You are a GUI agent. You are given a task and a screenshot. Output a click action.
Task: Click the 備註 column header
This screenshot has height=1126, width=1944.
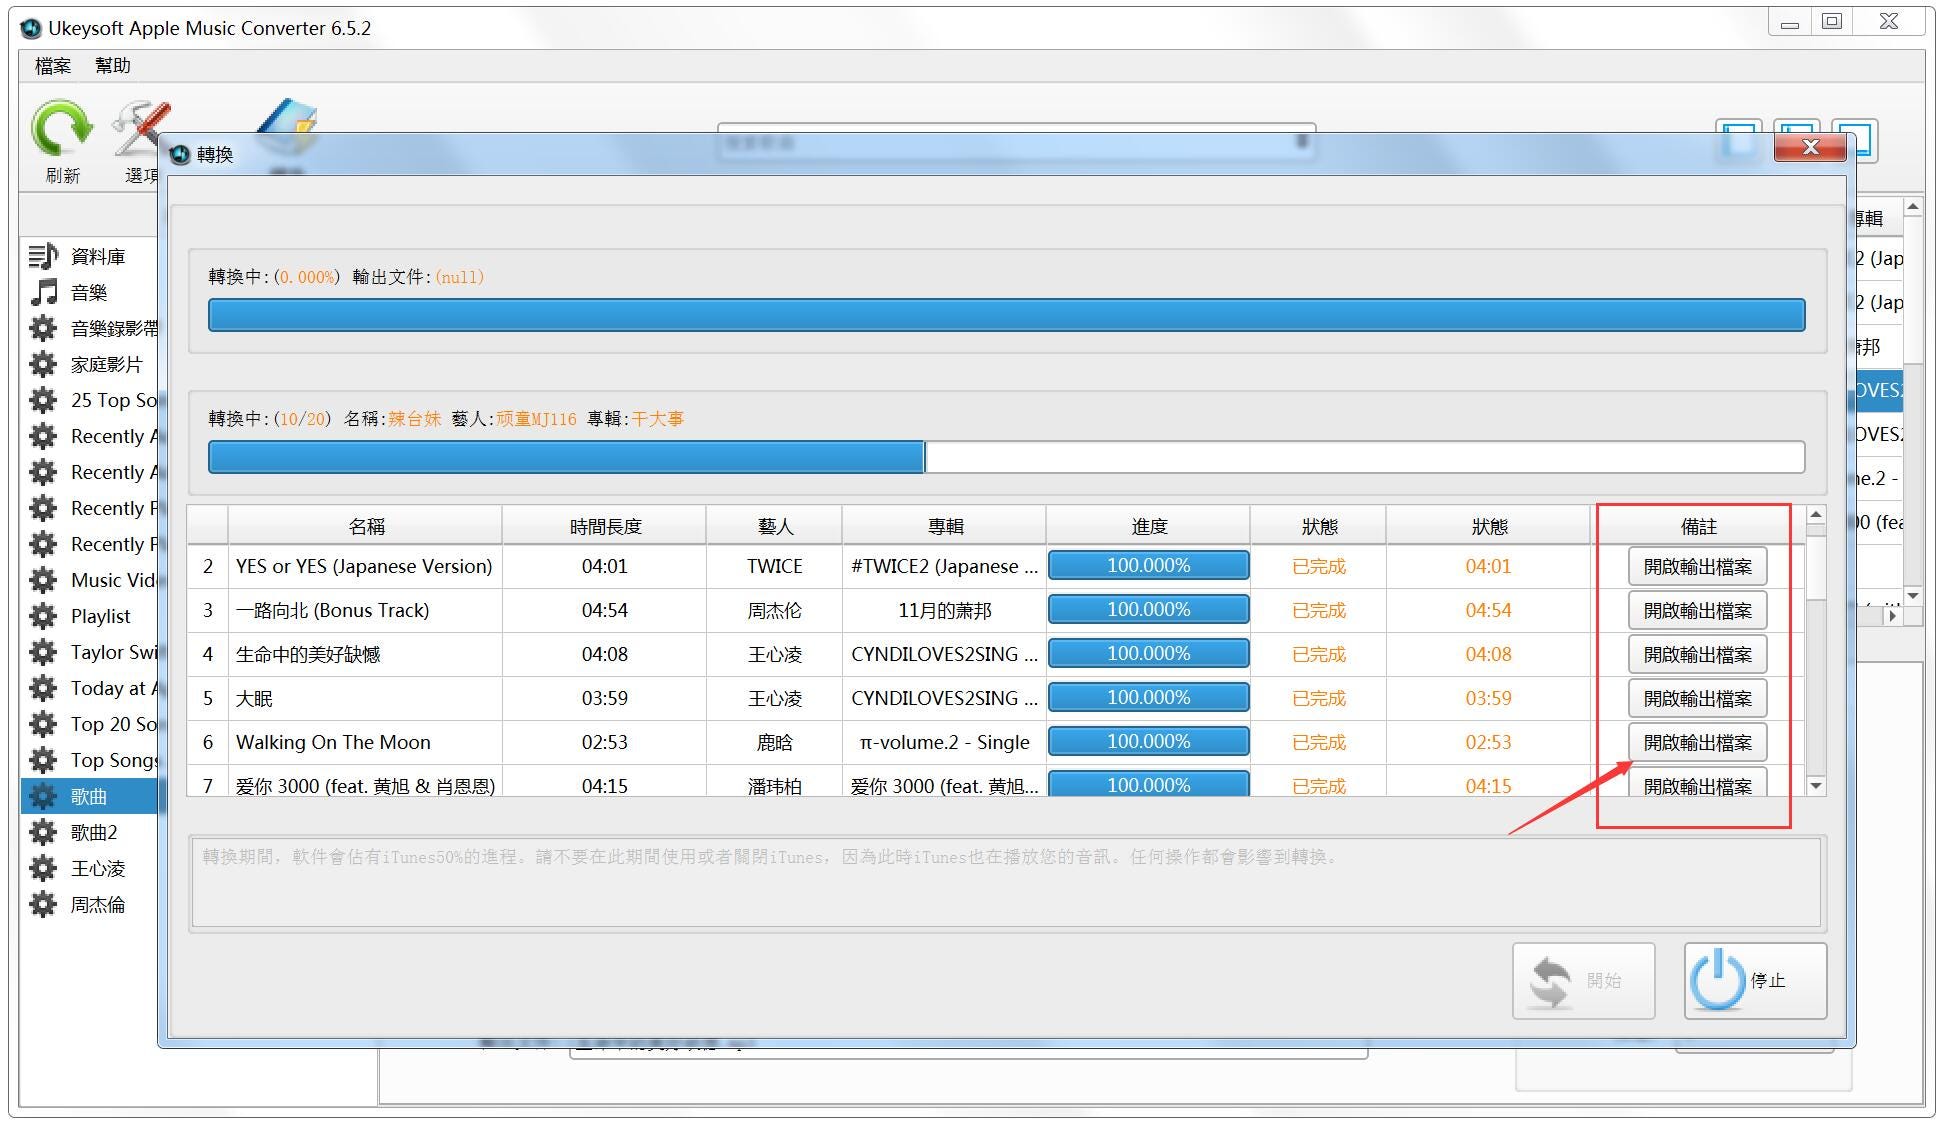[x=1698, y=526]
